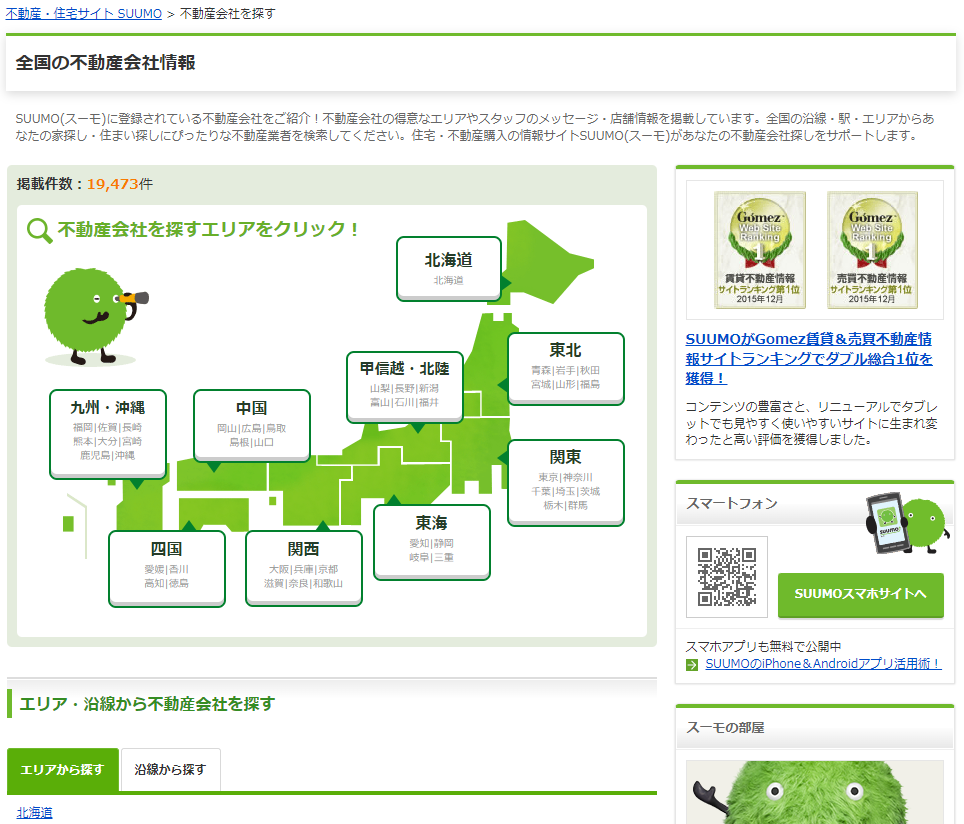Open the 北海道 area link below the tabs
The height and width of the screenshot is (824, 964).
tap(34, 812)
